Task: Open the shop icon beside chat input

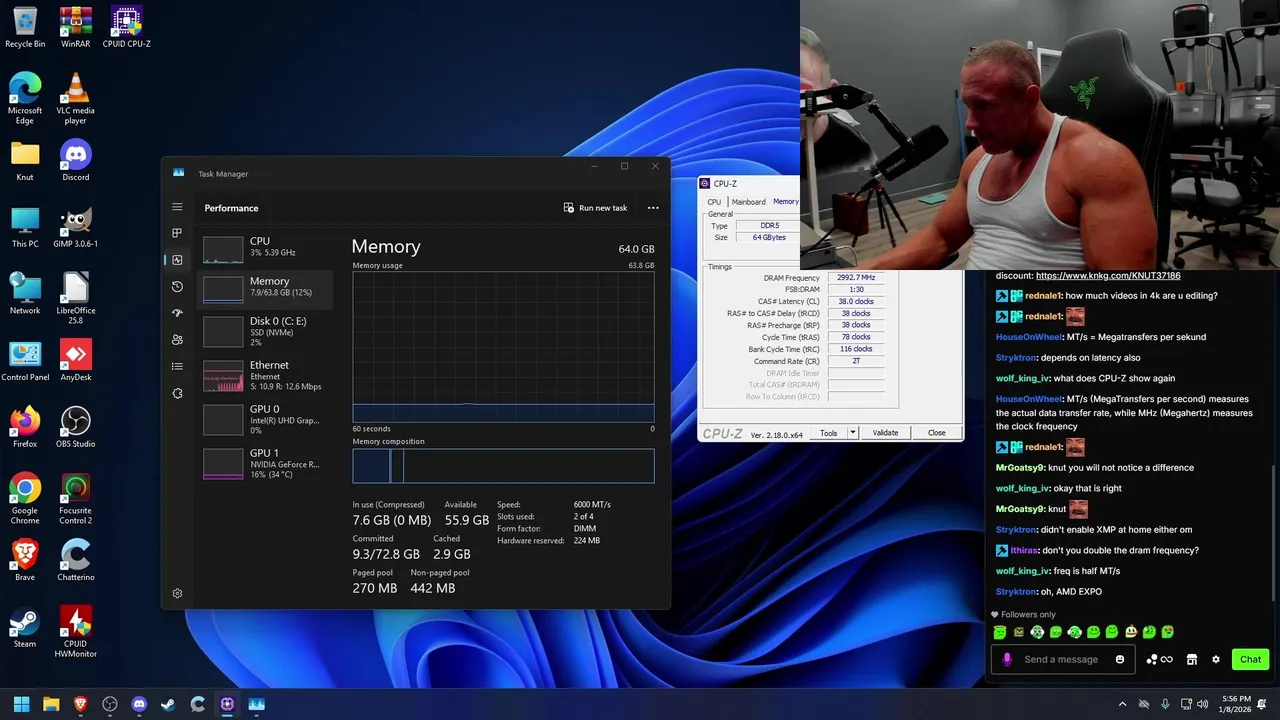Action: tap(1192, 659)
